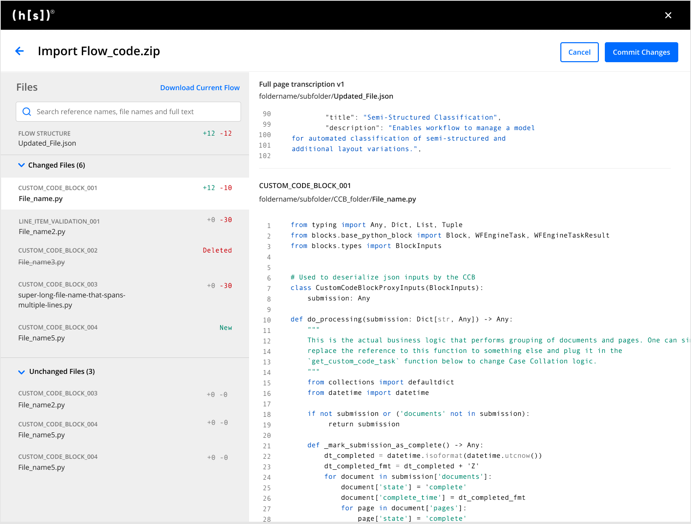691x524 pixels.
Task: Commit Changes to the flow
Action: [641, 52]
